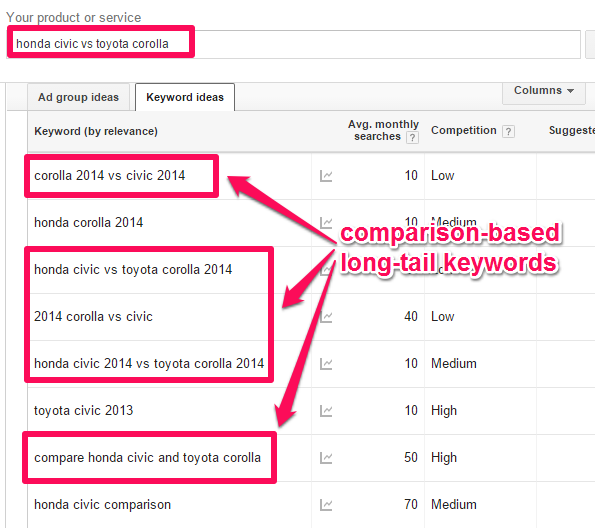595x528 pixels.
Task: Sort by Competition column header
Action: tap(463, 131)
